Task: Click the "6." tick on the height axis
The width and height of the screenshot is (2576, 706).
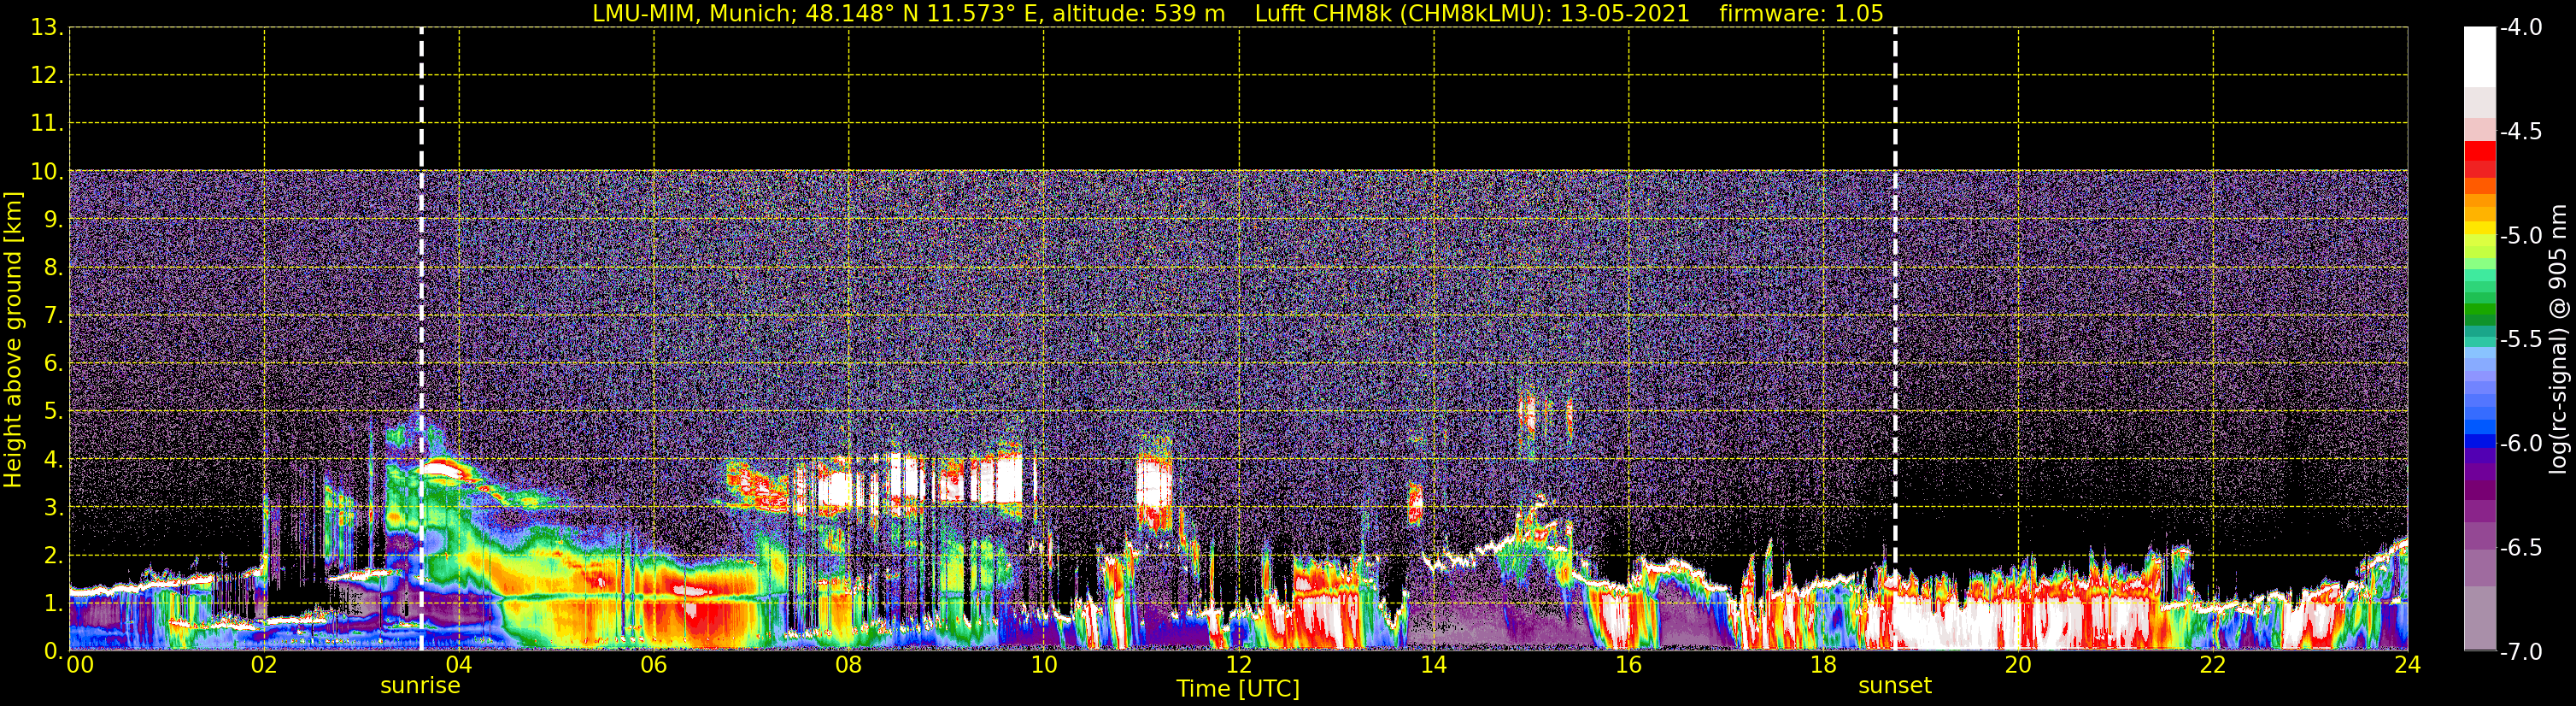Action: 53,364
